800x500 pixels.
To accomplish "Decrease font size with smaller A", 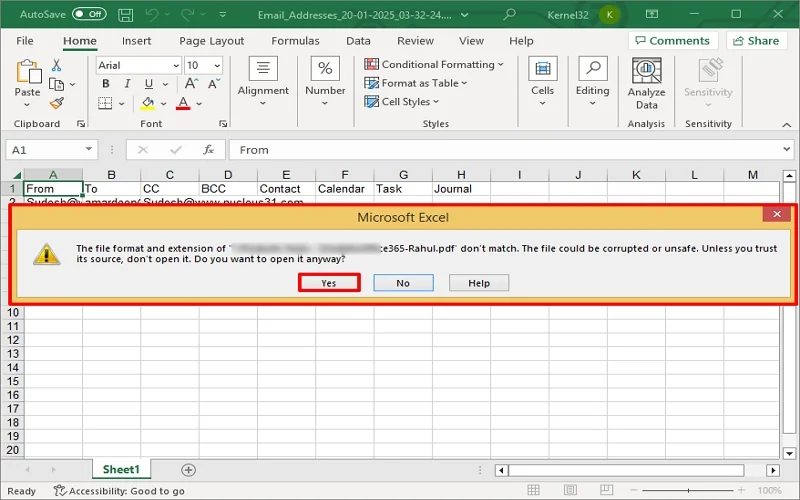I will (x=214, y=84).
